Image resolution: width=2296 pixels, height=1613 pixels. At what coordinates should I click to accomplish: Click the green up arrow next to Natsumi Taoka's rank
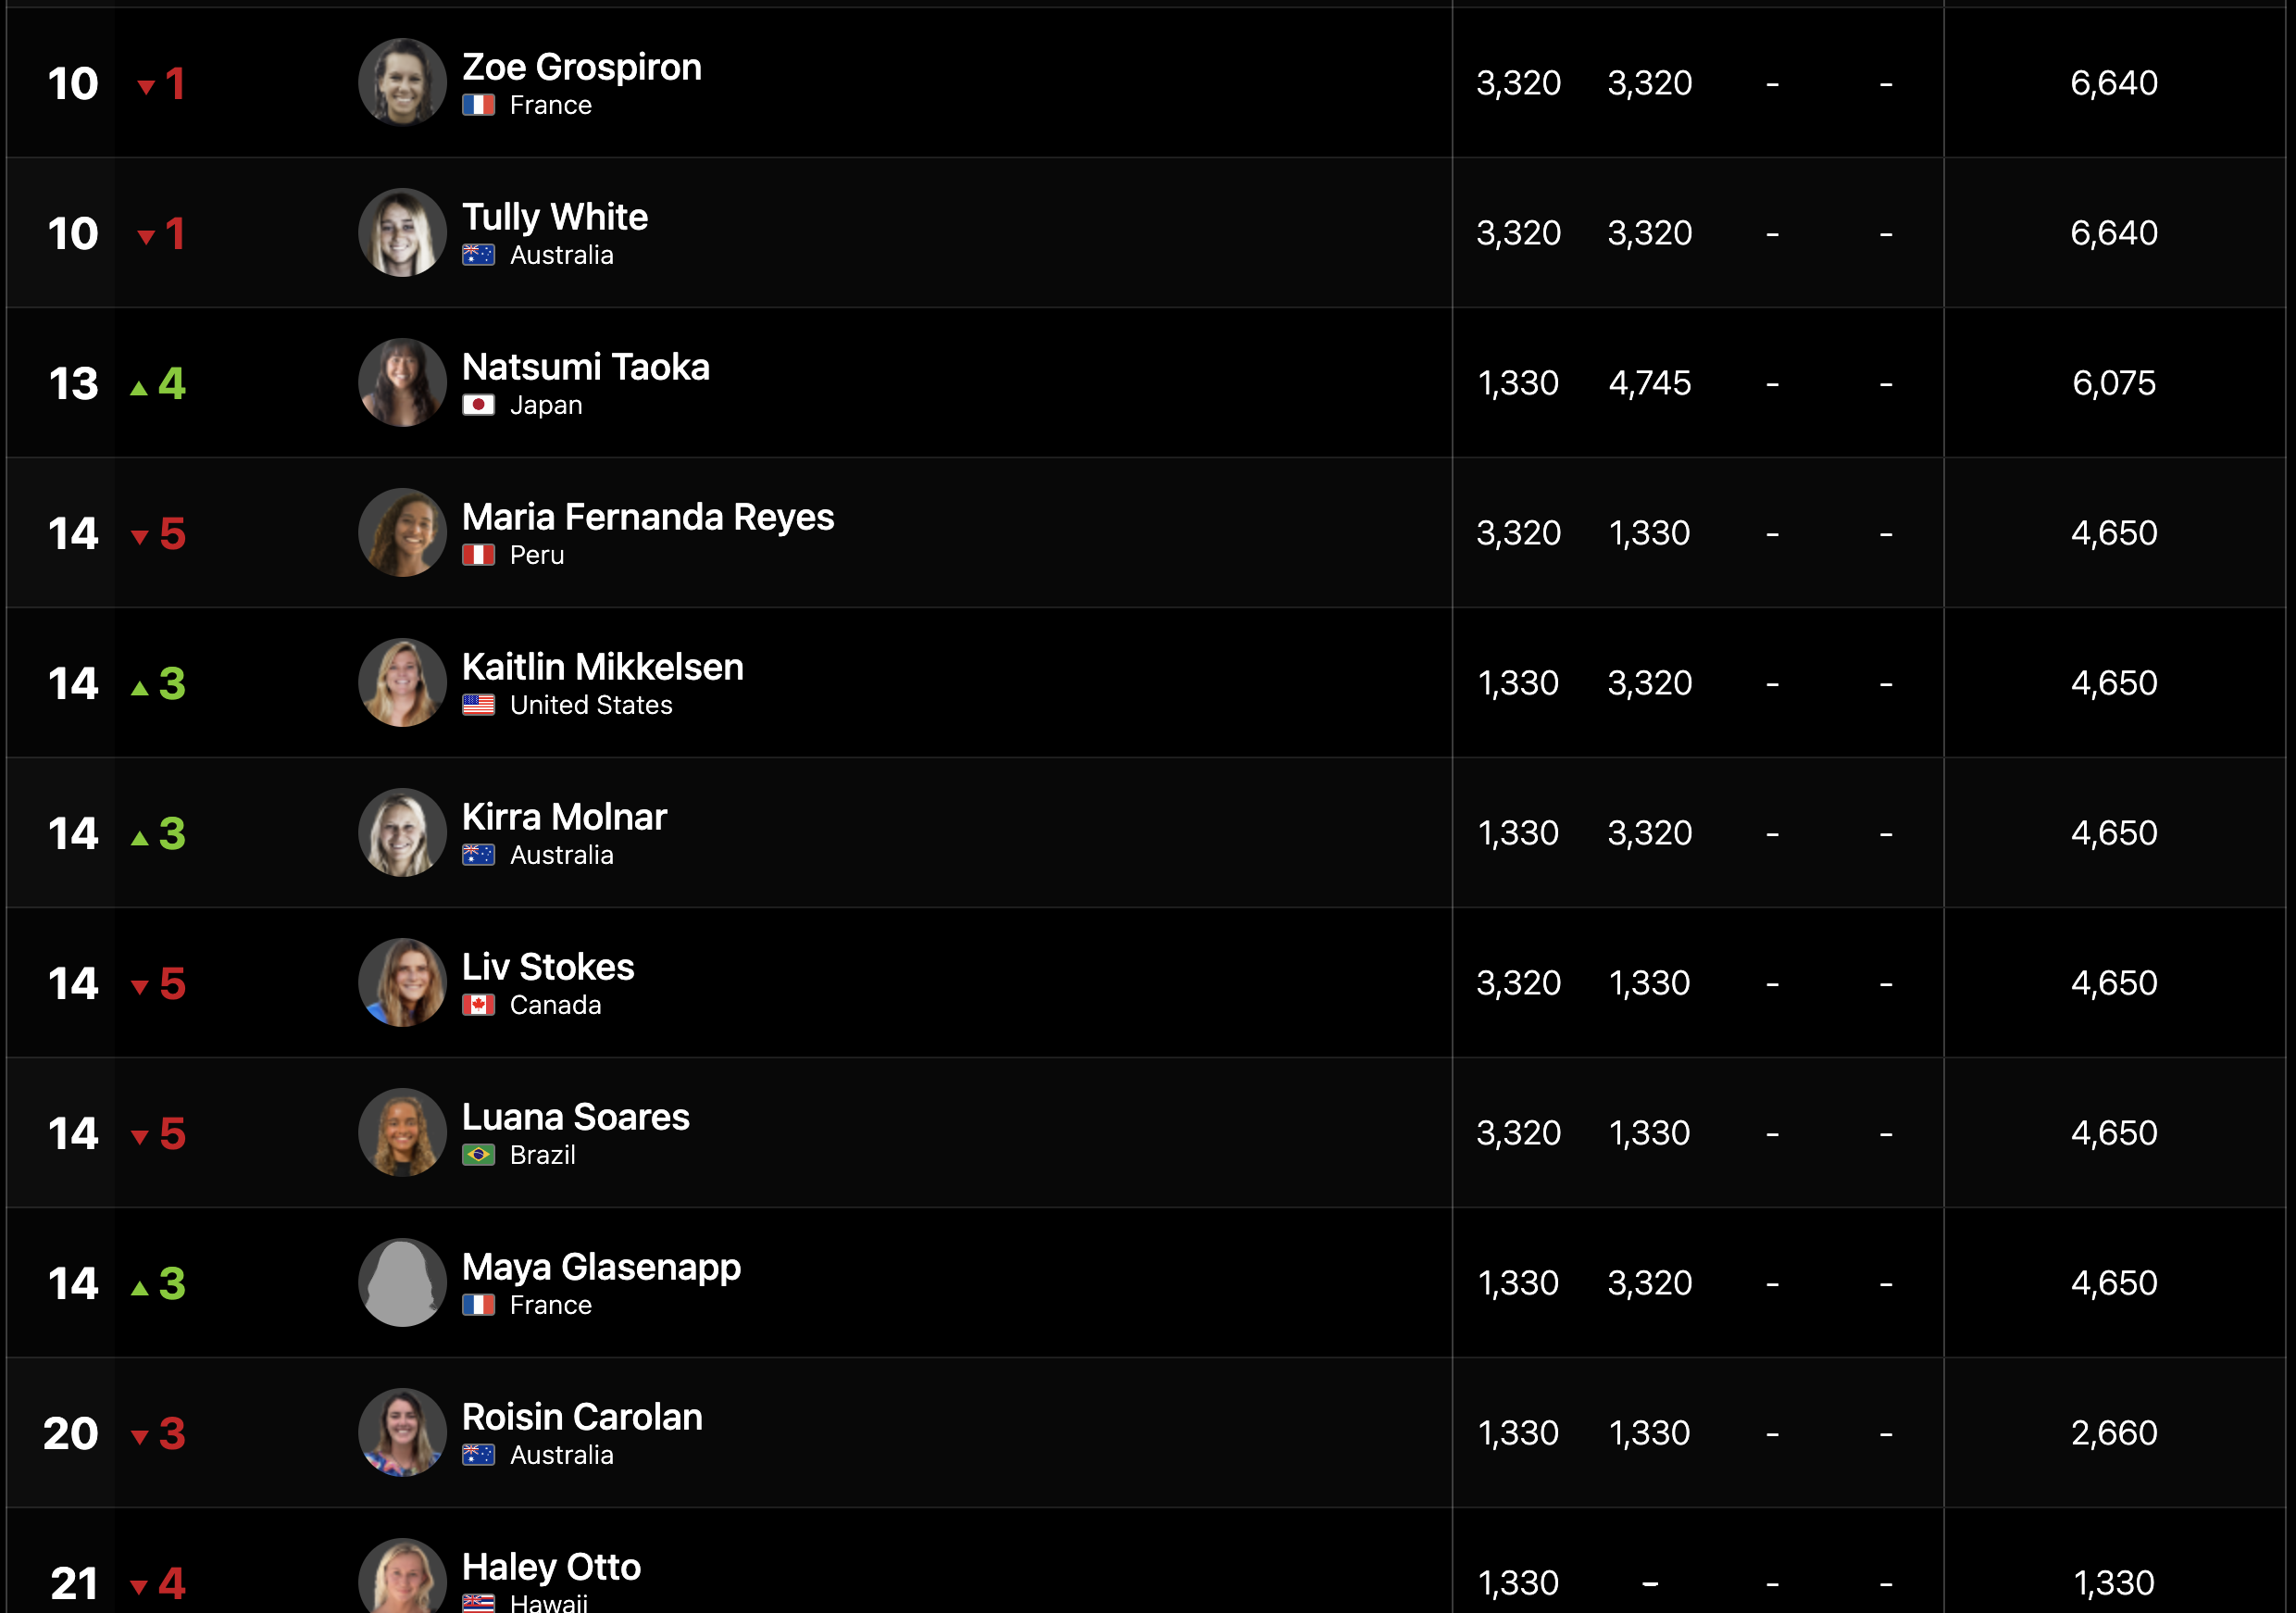[139, 388]
